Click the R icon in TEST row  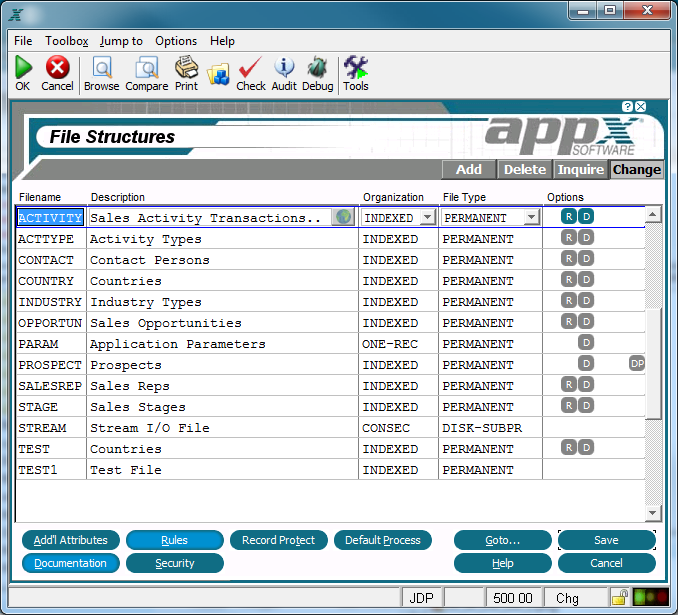[569, 447]
